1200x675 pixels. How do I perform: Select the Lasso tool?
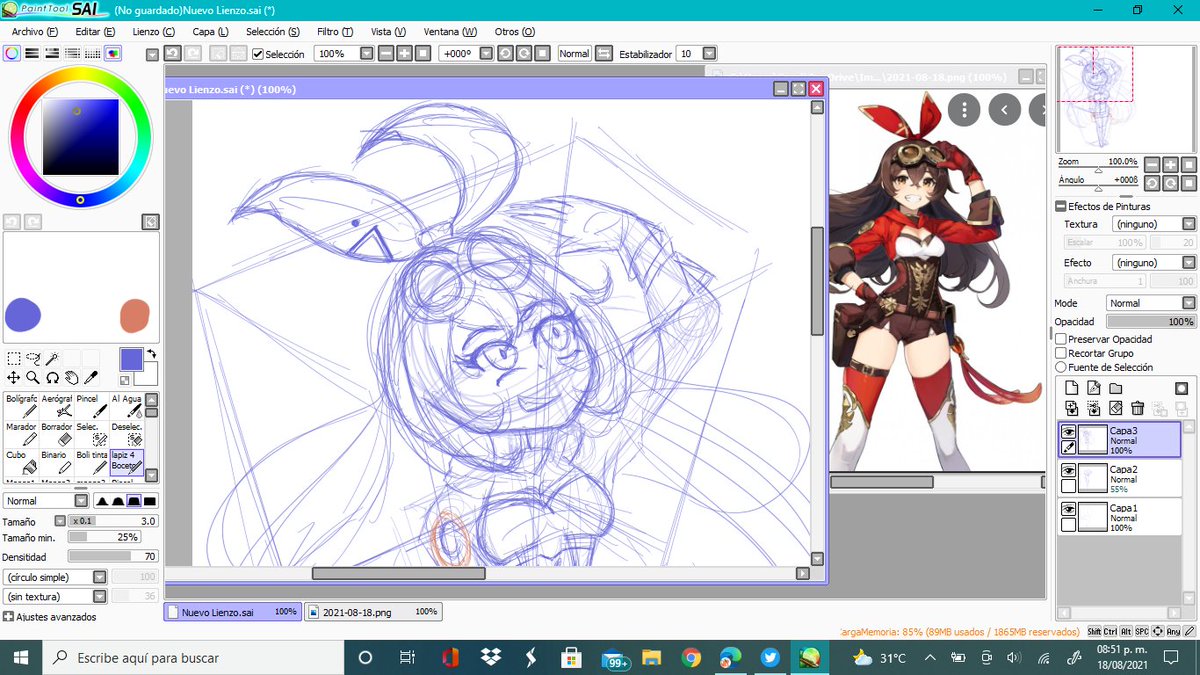pyautogui.click(x=33, y=358)
